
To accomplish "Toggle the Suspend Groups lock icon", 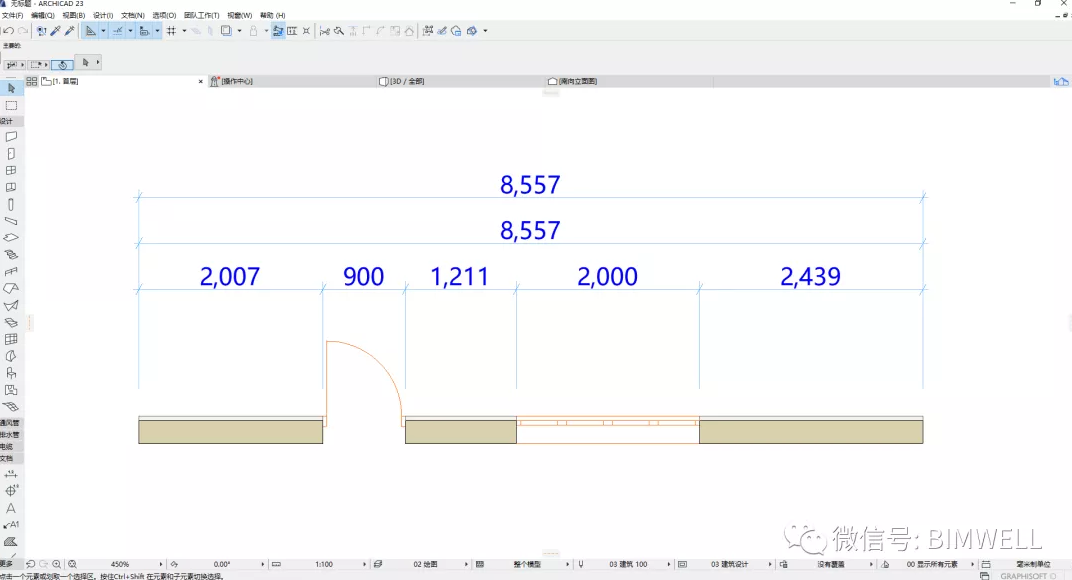I will click(254, 31).
